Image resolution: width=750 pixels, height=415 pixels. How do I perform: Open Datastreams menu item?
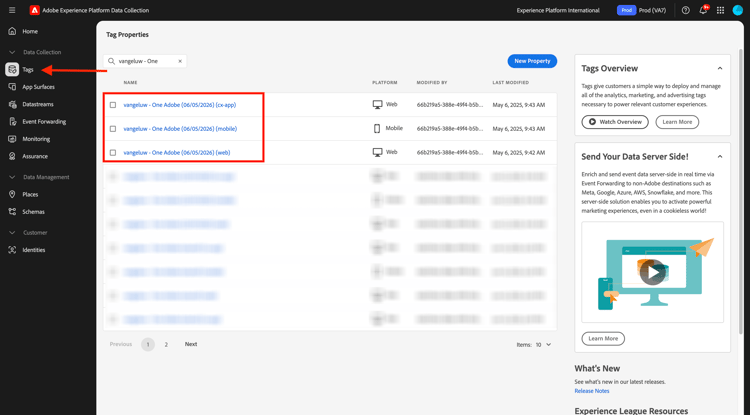(38, 104)
